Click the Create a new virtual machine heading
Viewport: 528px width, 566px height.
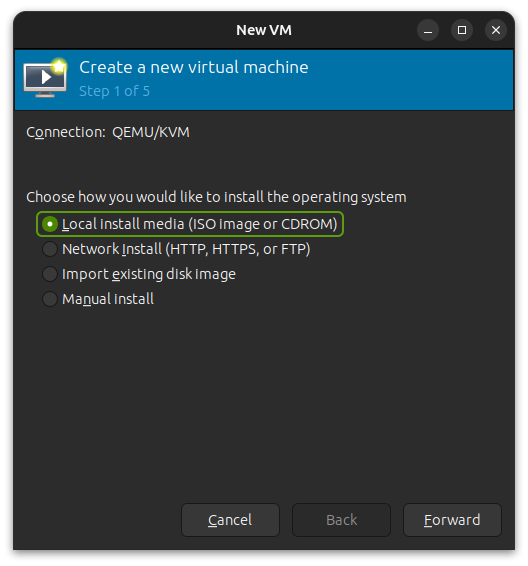click(194, 67)
